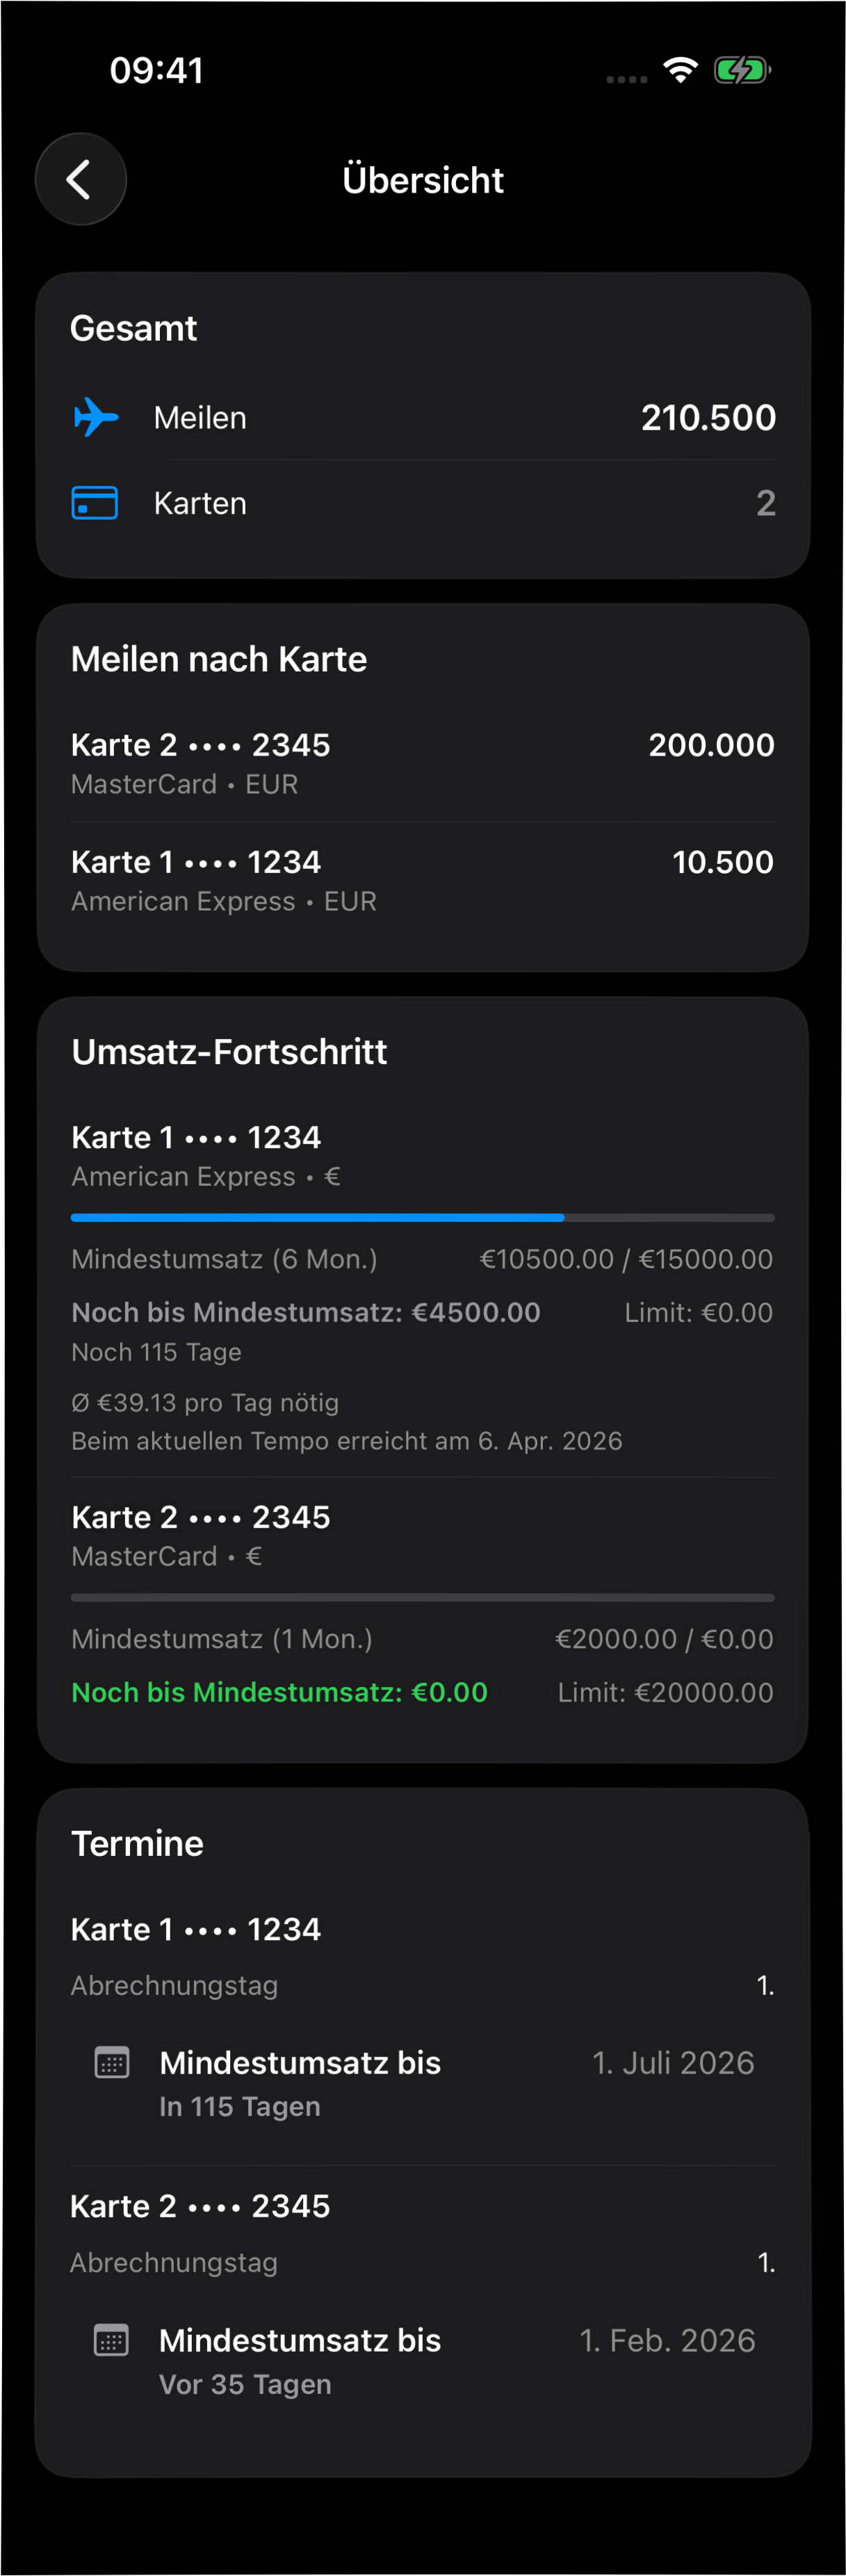Viewport: 846px width, 2576px height.
Task: Tap the Übersicht title
Action: click(423, 179)
